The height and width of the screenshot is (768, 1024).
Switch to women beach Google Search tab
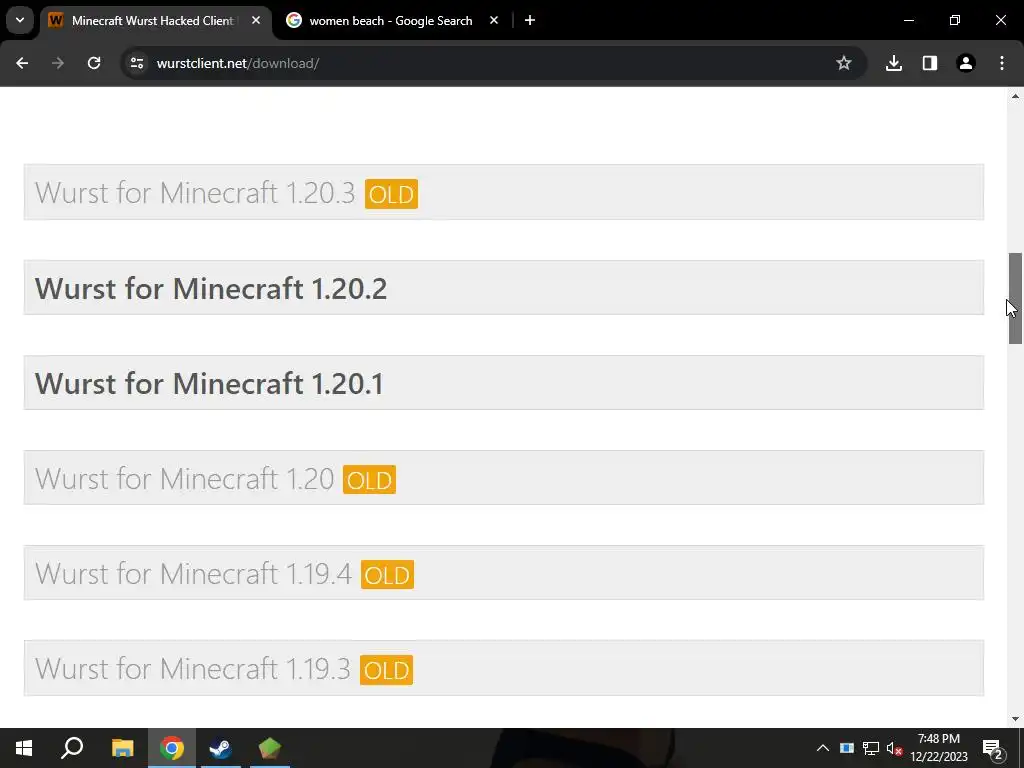pos(391,21)
